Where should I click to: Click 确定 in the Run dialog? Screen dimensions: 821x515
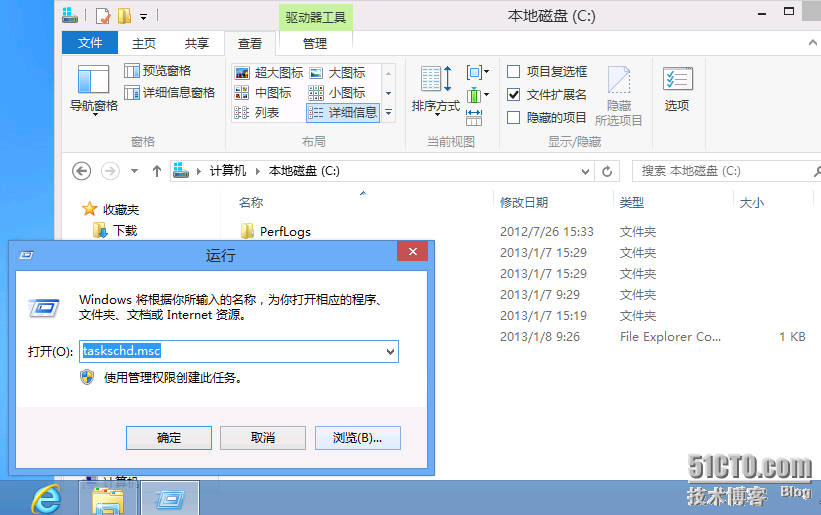[x=169, y=438]
